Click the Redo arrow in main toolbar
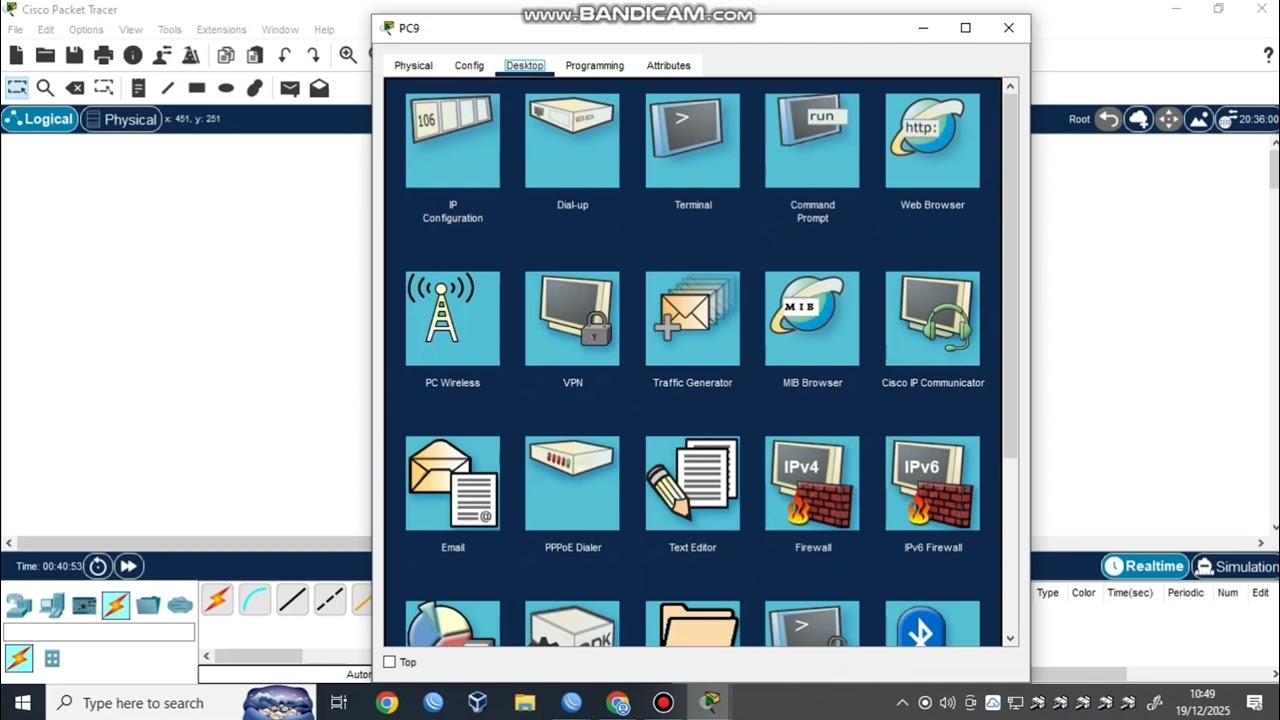1280x720 pixels. click(x=314, y=55)
